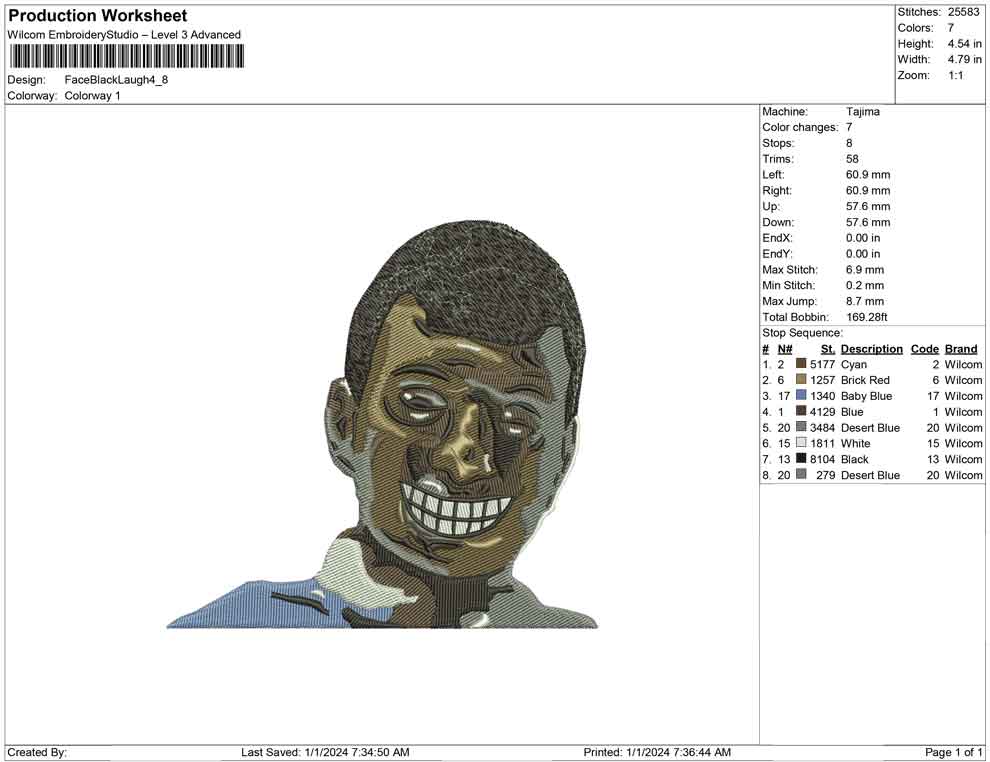Select the Baby Blue color swatch
Viewport: 990px width, 762px height.
point(801,395)
